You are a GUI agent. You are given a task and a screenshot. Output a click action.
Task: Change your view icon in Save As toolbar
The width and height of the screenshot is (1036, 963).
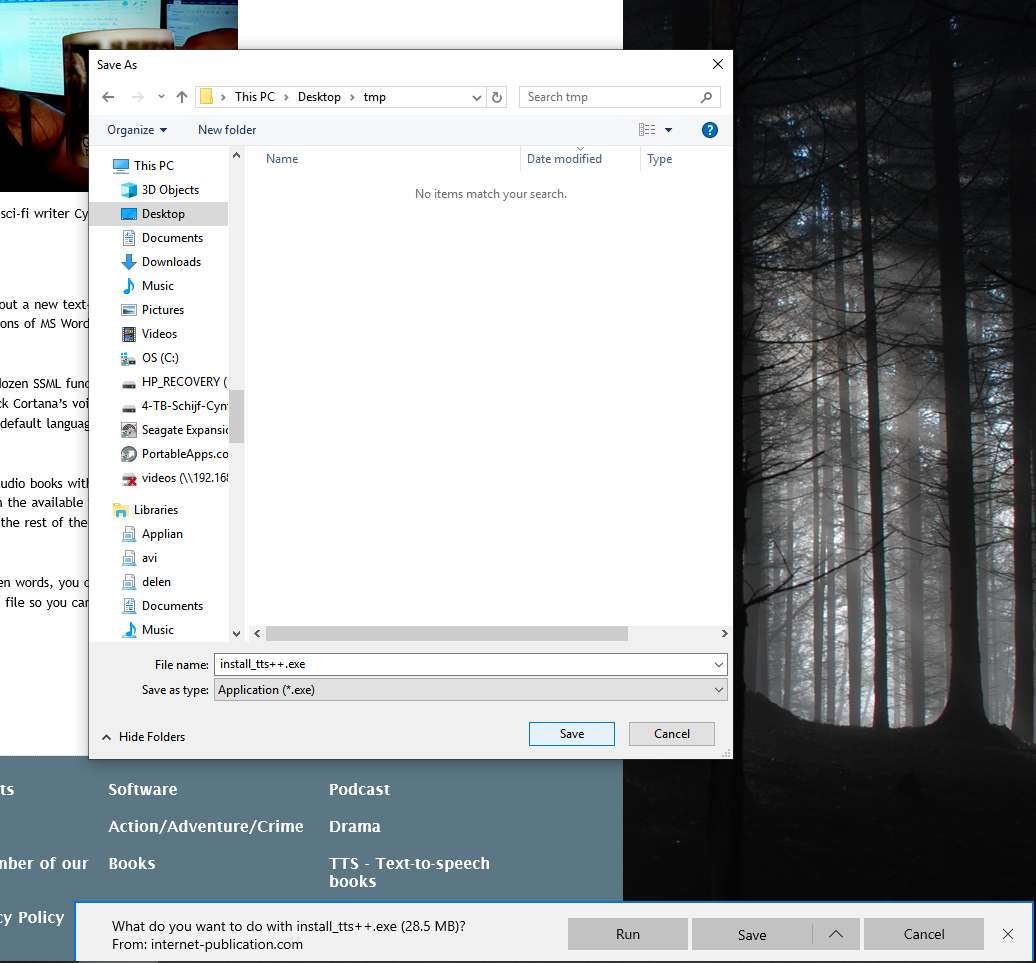click(x=647, y=130)
